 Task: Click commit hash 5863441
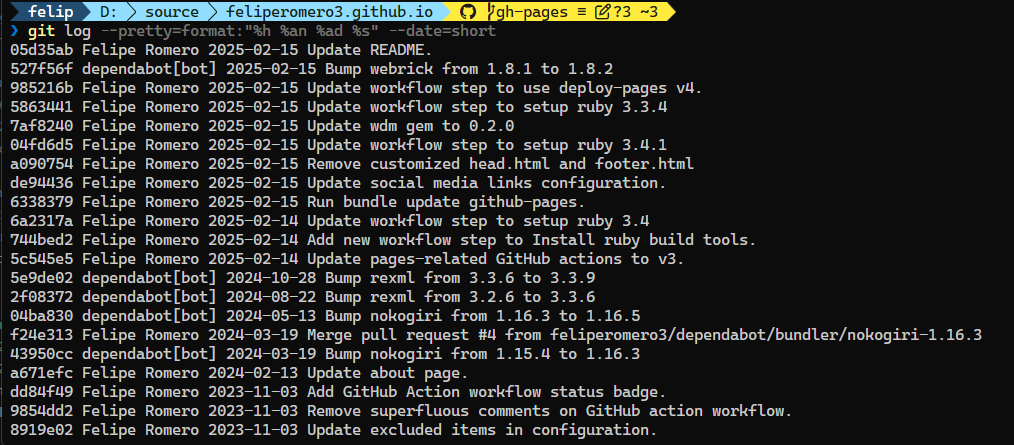(41, 107)
